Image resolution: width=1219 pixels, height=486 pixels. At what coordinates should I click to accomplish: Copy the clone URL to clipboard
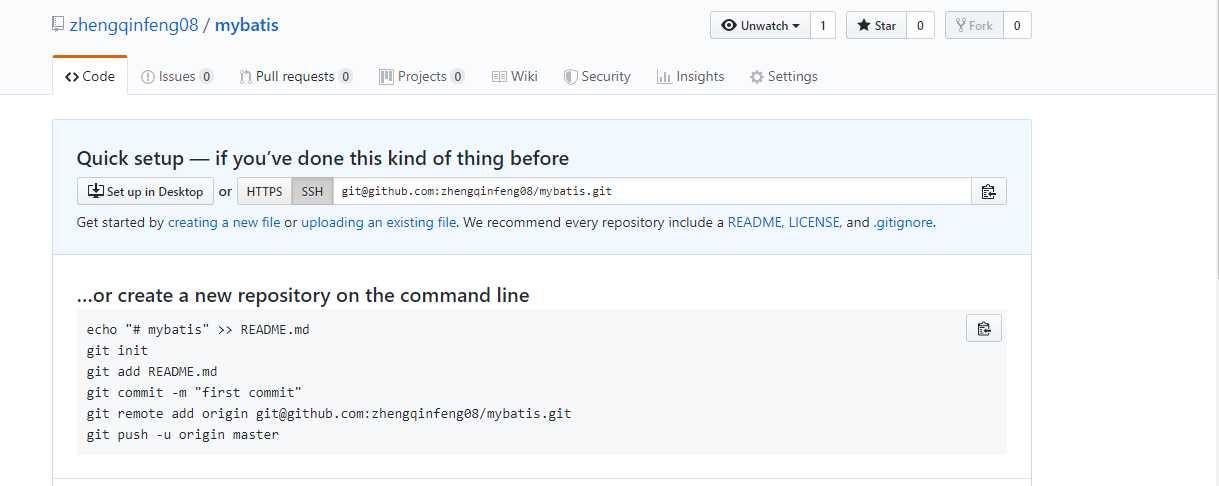pos(988,191)
